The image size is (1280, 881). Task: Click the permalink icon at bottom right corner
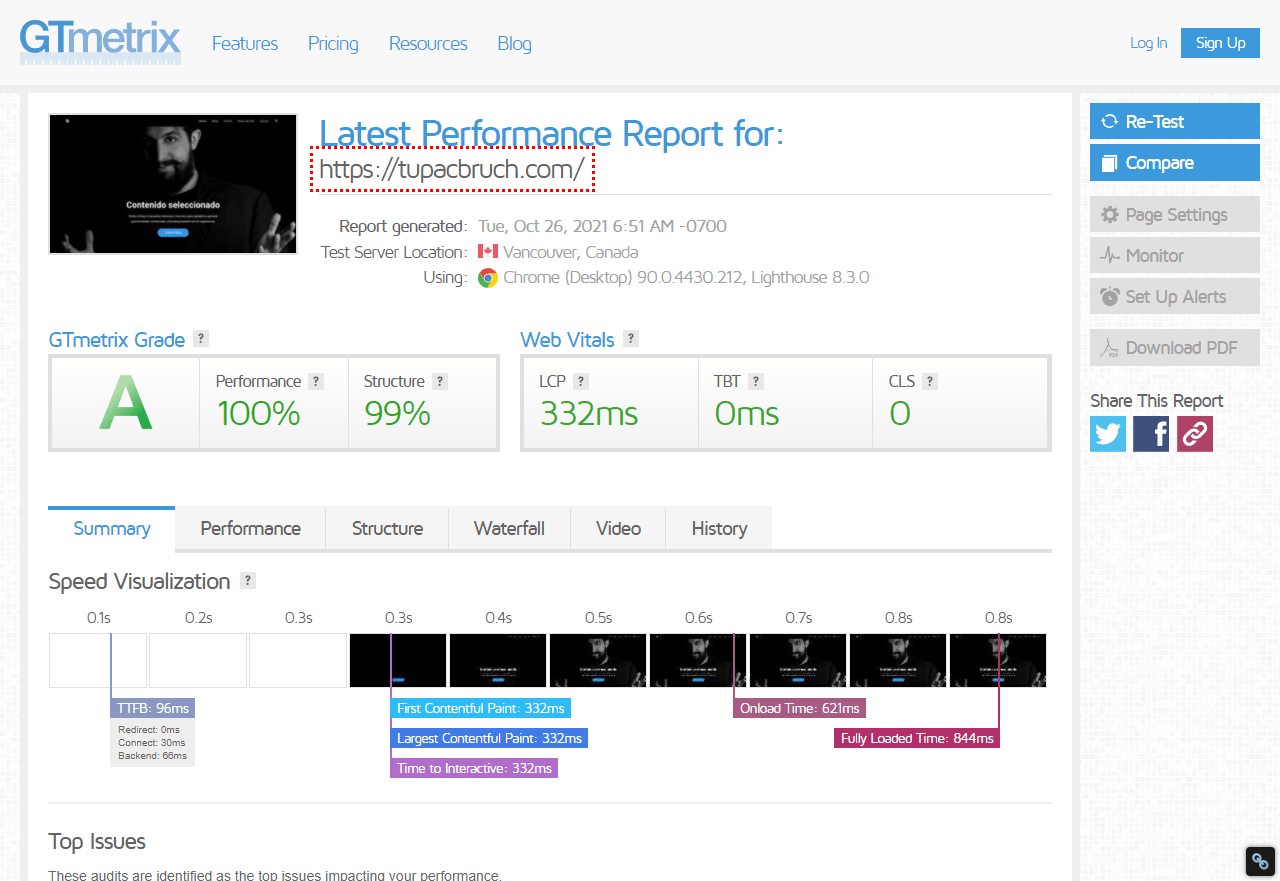pyautogui.click(x=1259, y=860)
